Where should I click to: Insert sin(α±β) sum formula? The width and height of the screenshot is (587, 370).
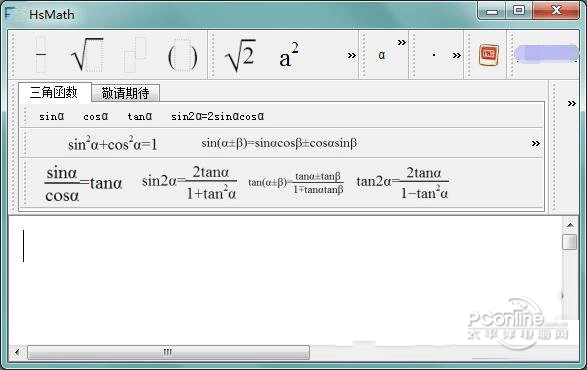tap(279, 143)
